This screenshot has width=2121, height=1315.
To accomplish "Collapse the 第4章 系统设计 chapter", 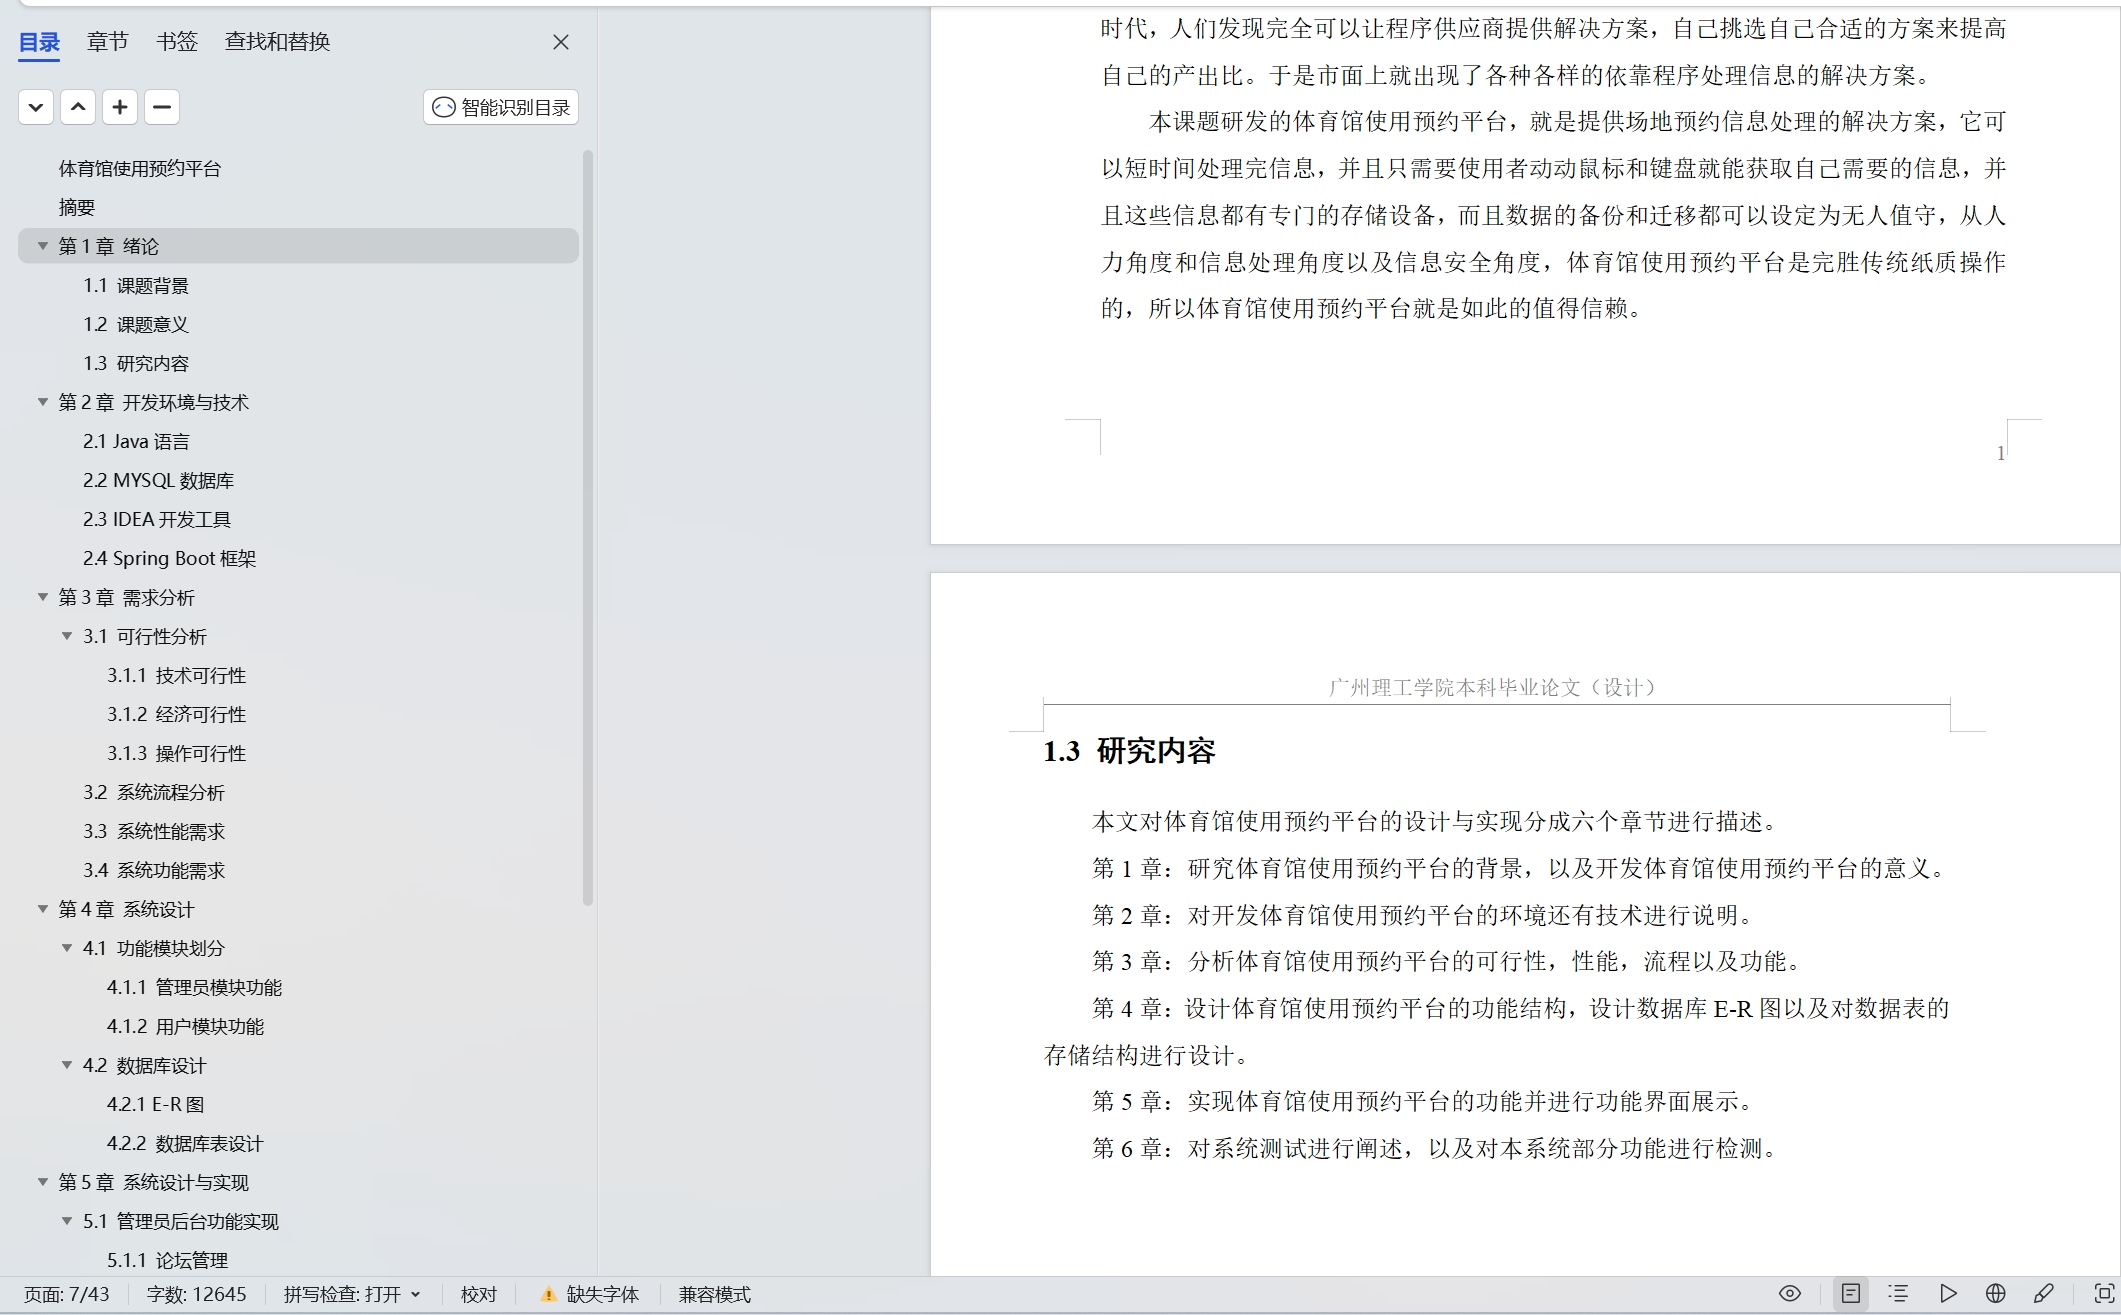I will (x=43, y=909).
